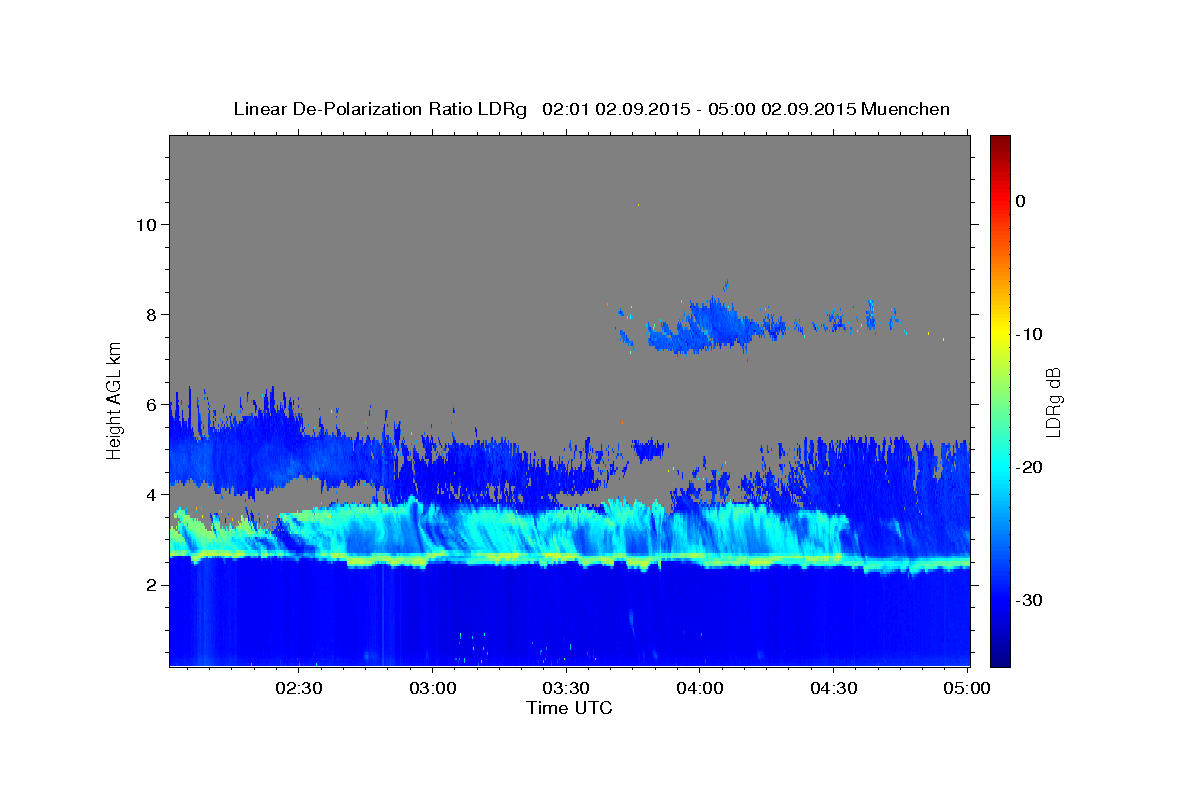
Task: Click the 'Time UTC' axis label
Action: tap(569, 708)
